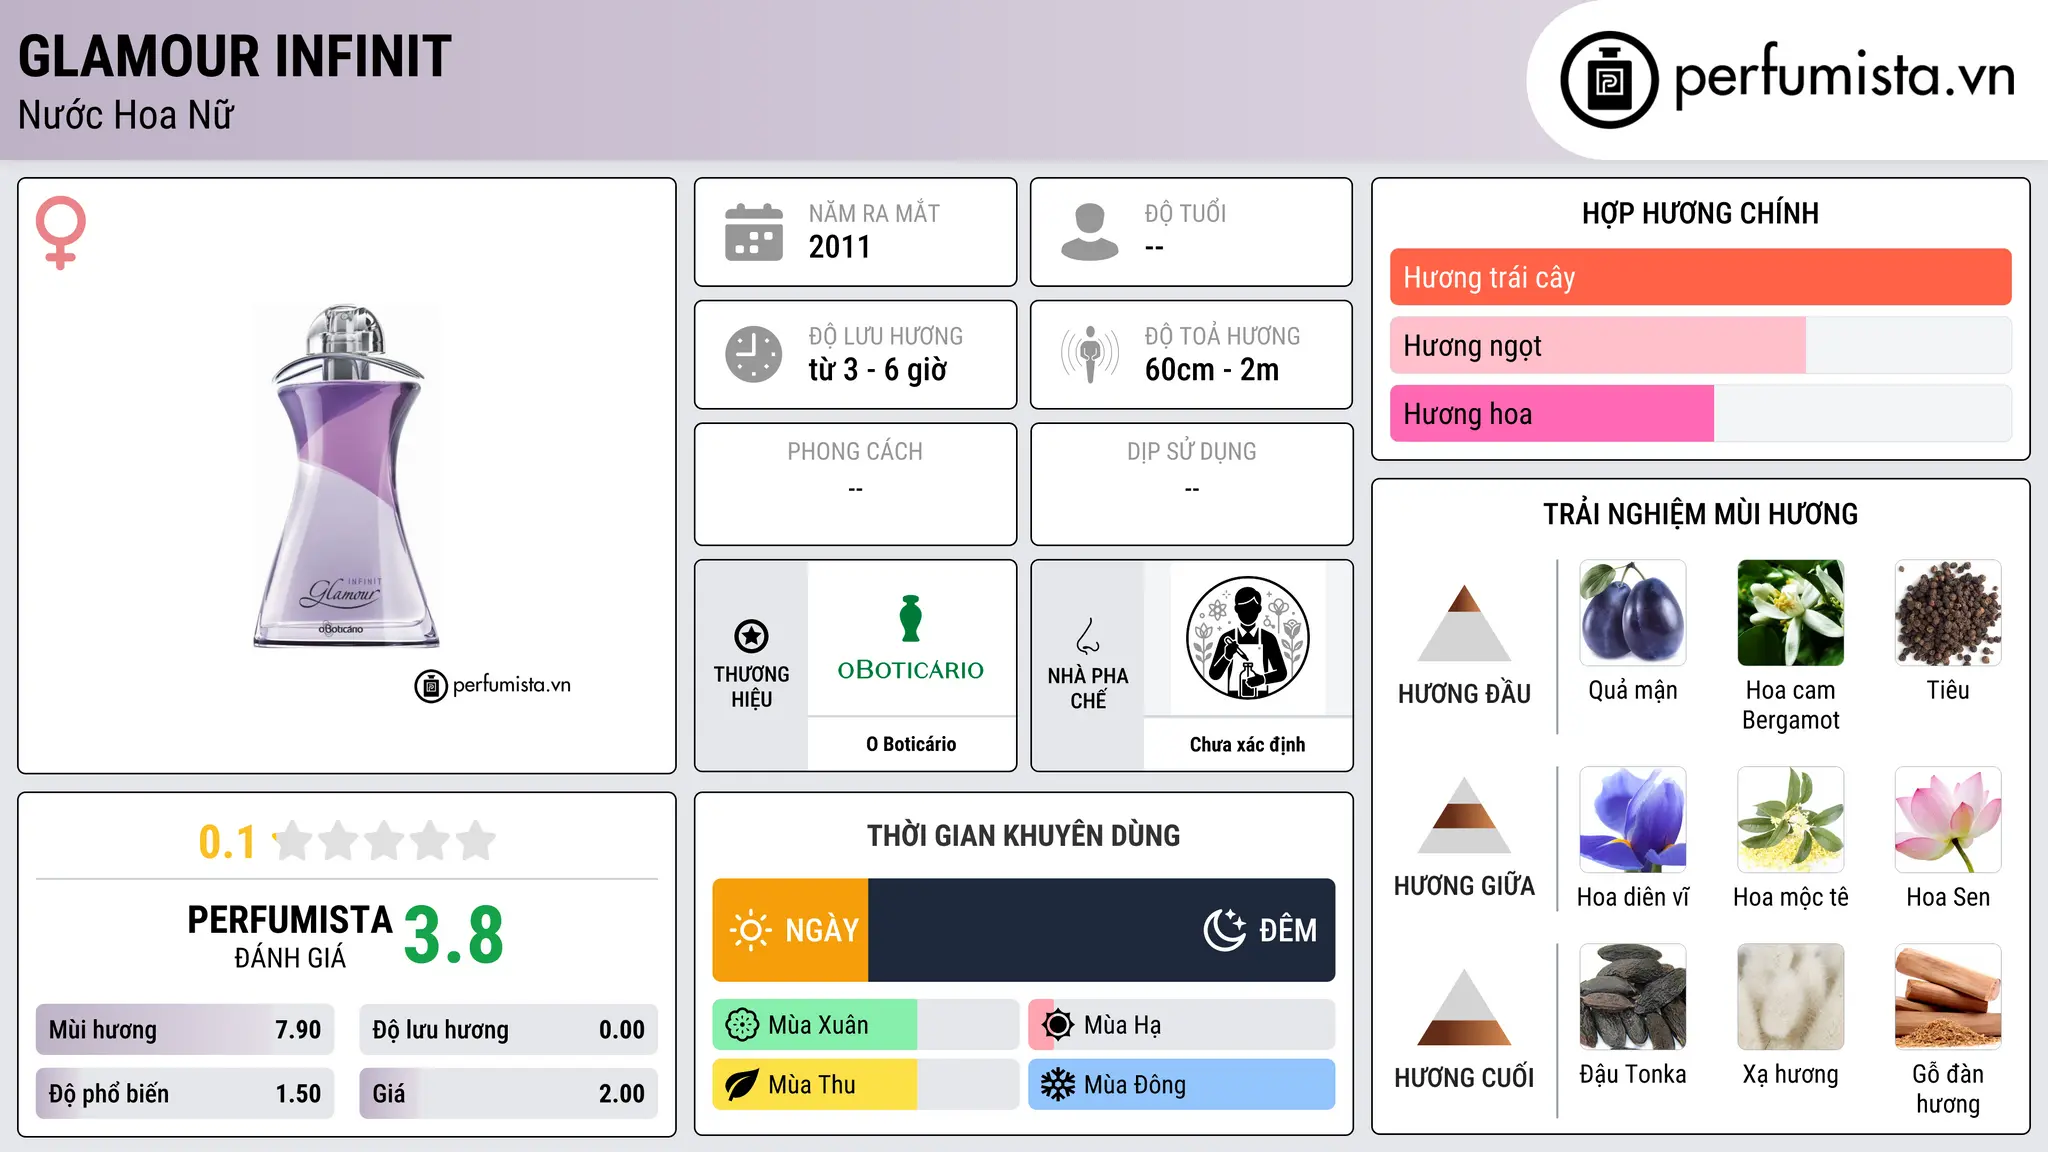Select the Hoa Sen lotus image
The height and width of the screenshot is (1152, 2048).
point(1948,820)
